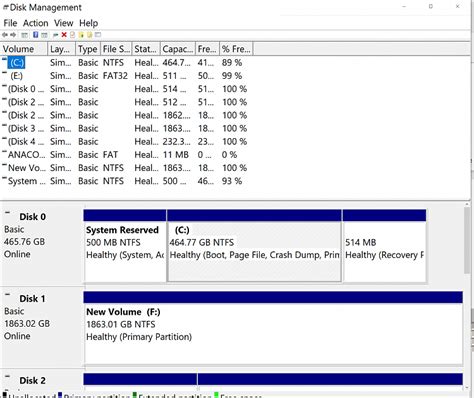Click the Disk Management title bar icon

tap(6, 8)
